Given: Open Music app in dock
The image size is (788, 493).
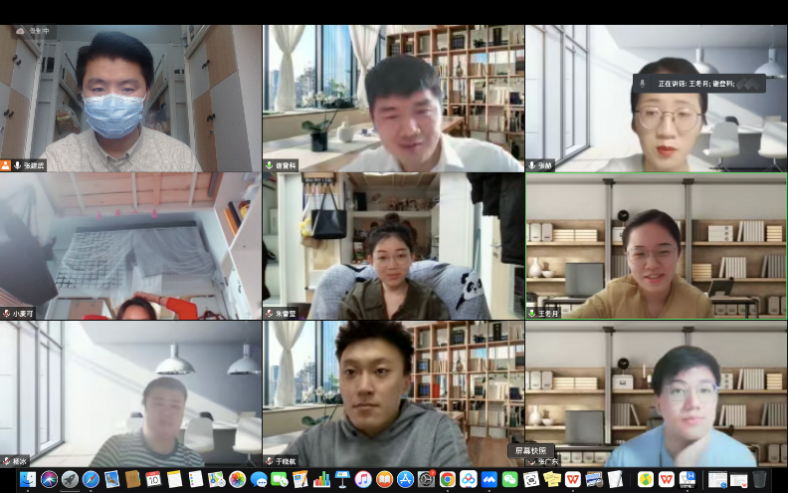Looking at the screenshot, I should tap(363, 479).
